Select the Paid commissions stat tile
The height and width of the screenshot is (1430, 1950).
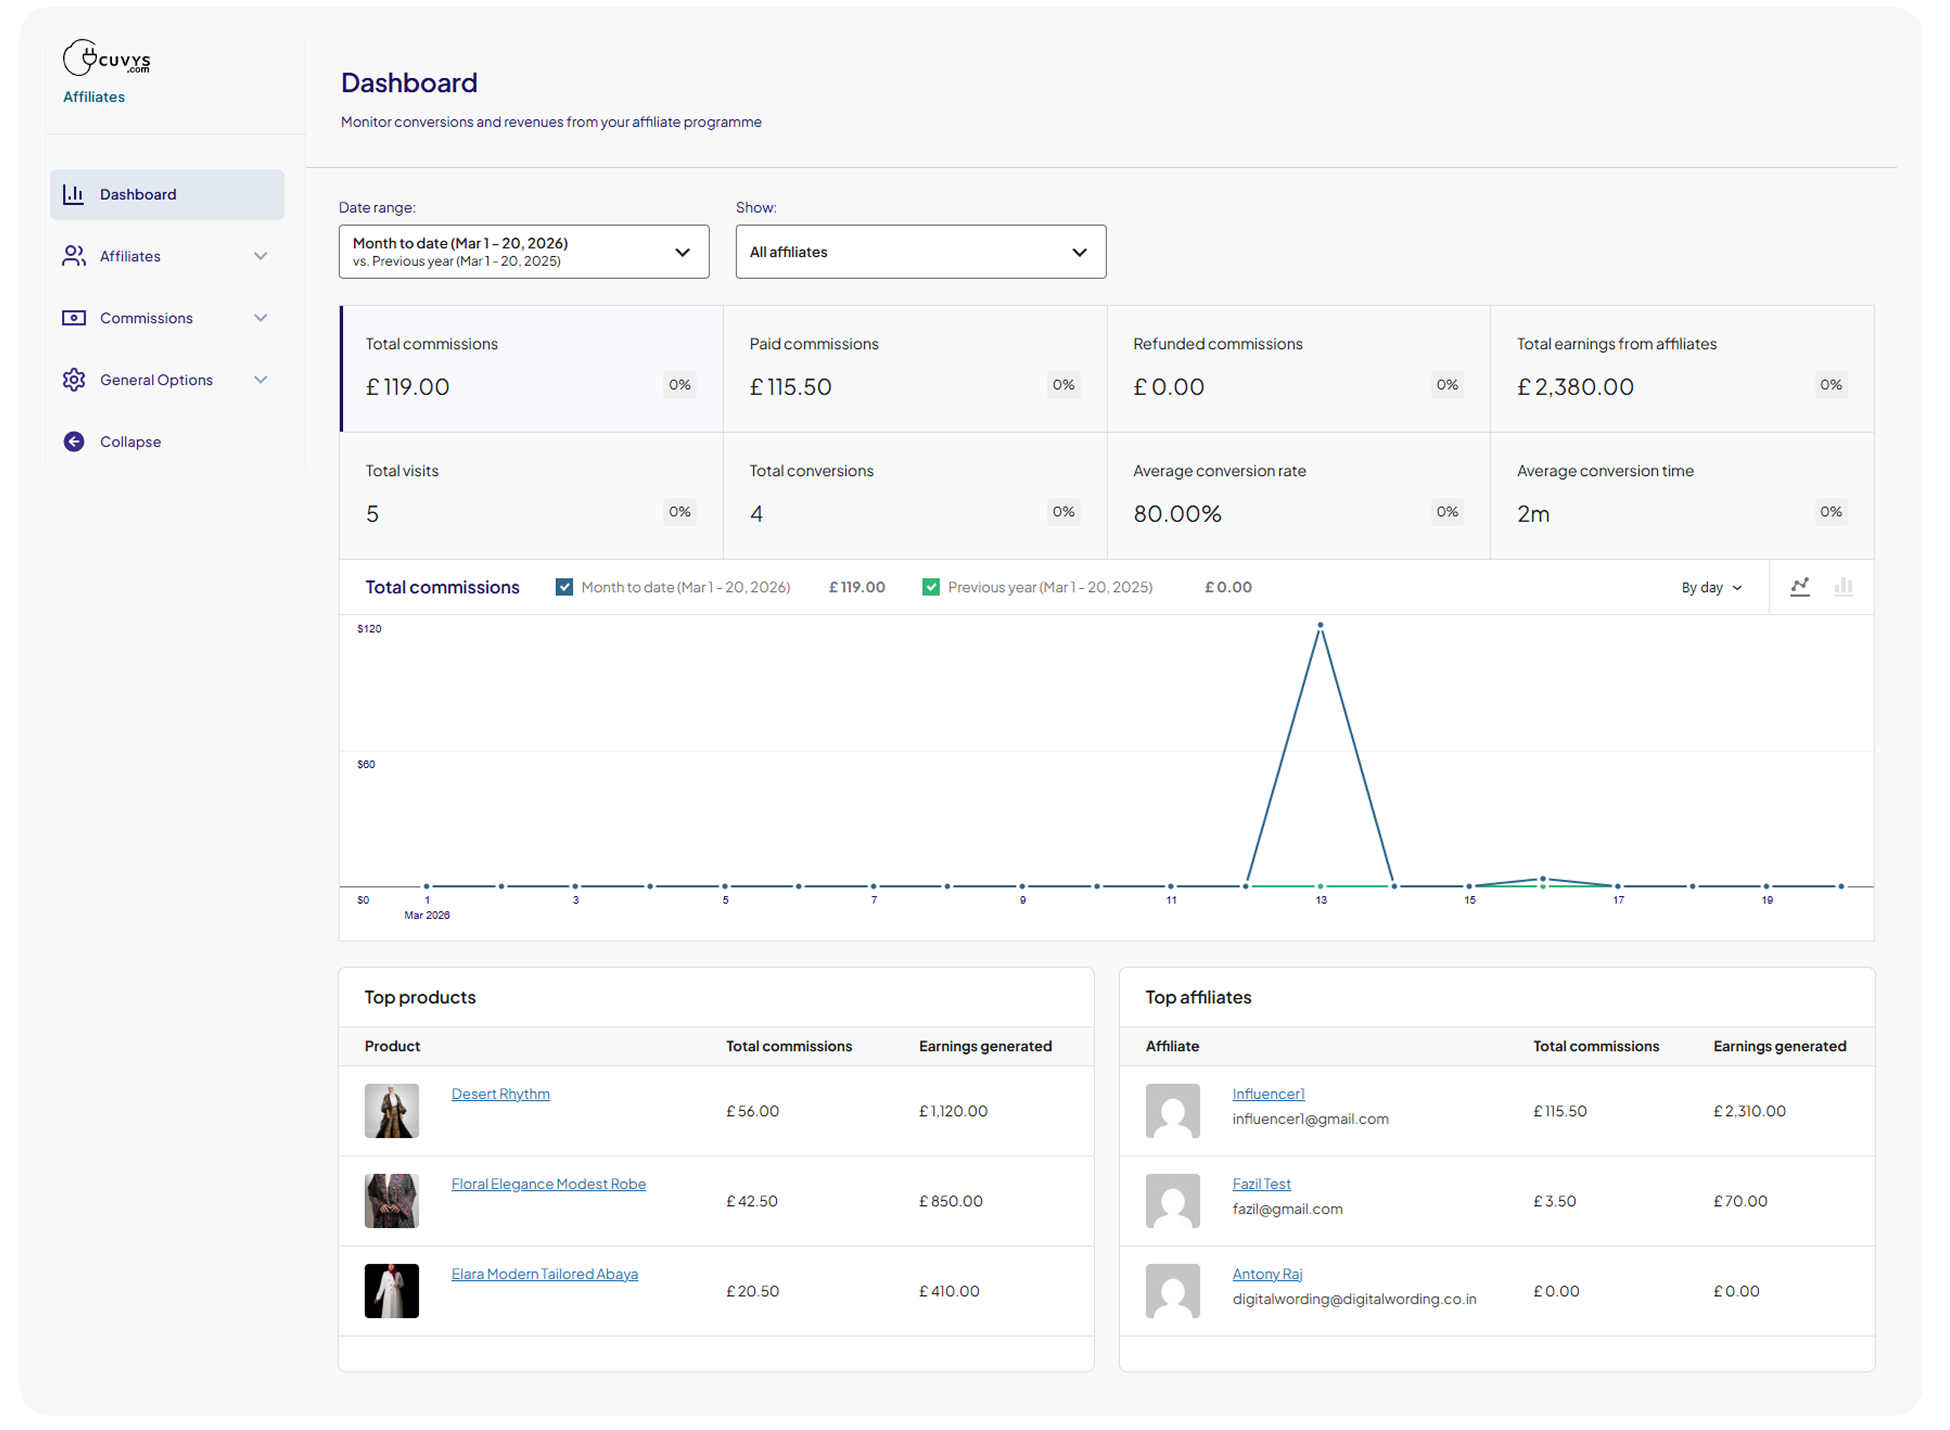tap(914, 368)
